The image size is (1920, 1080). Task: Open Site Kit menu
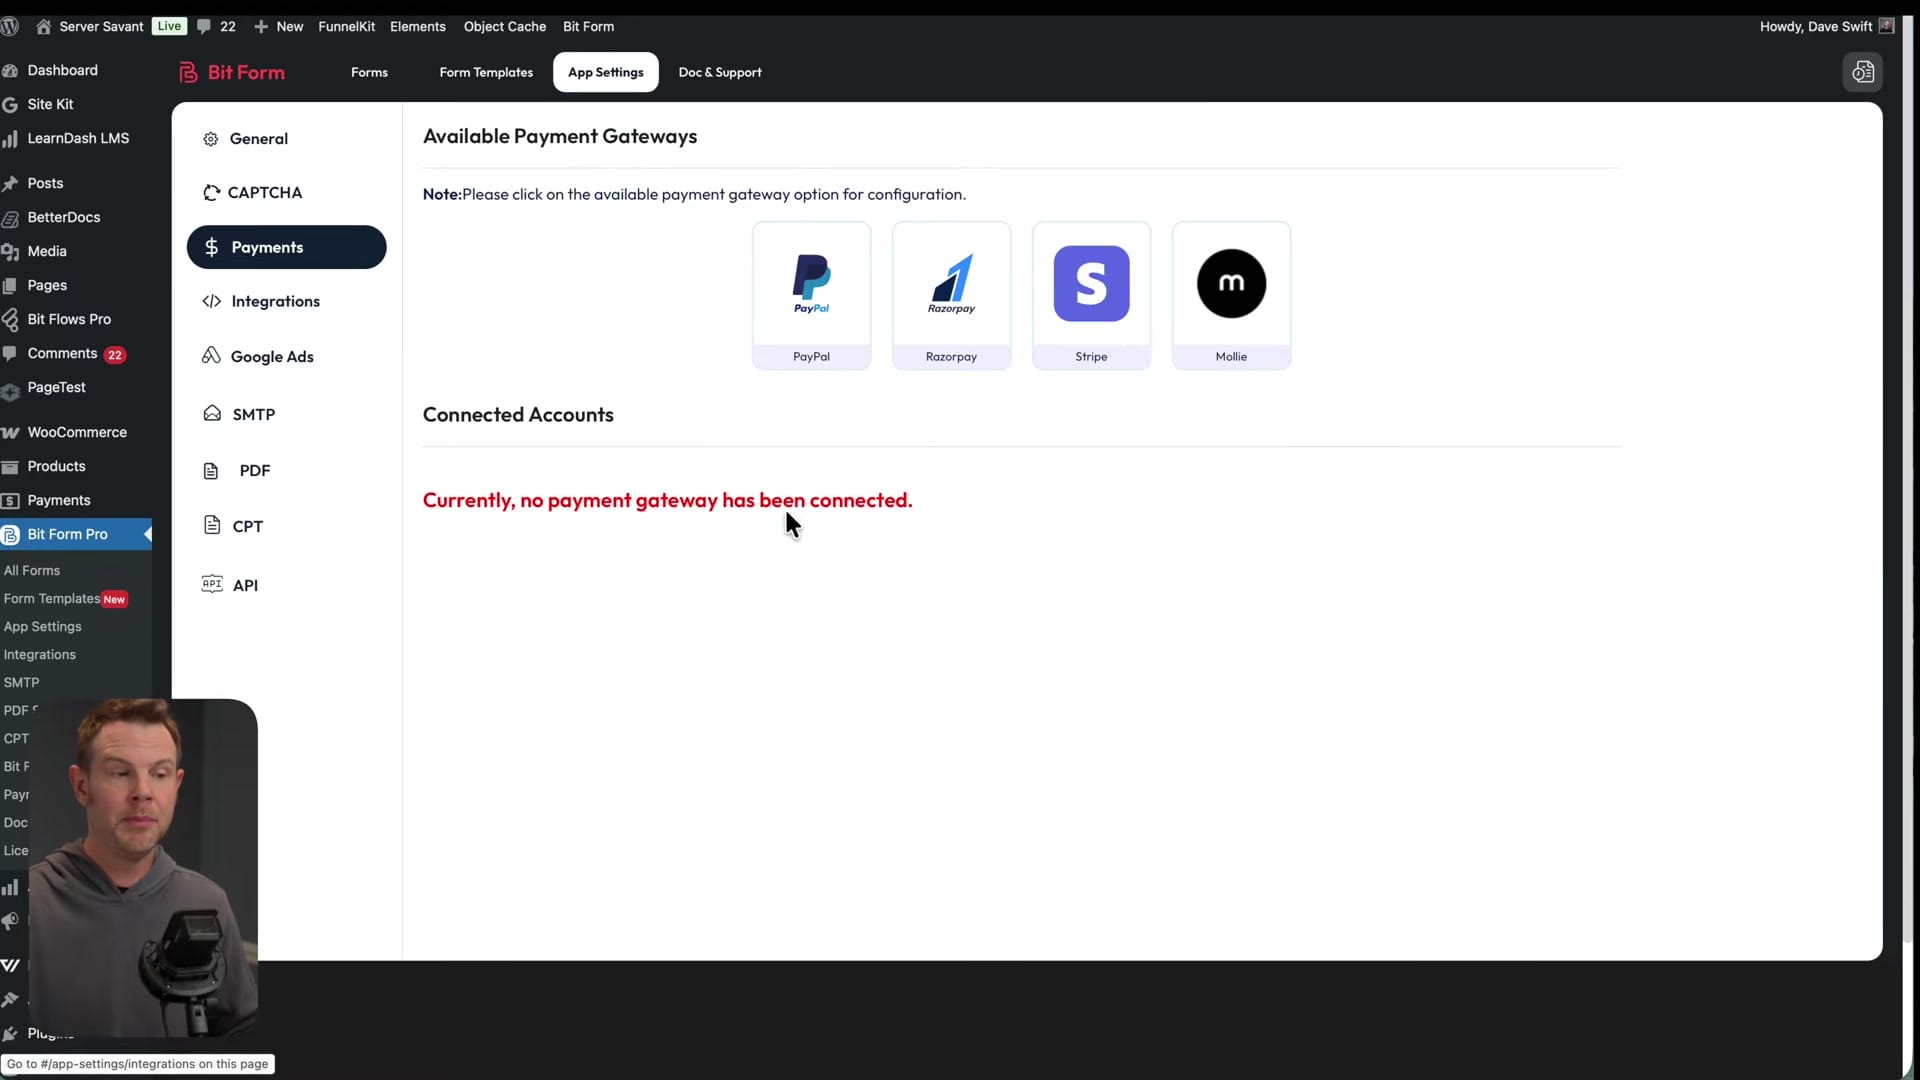click(x=50, y=104)
